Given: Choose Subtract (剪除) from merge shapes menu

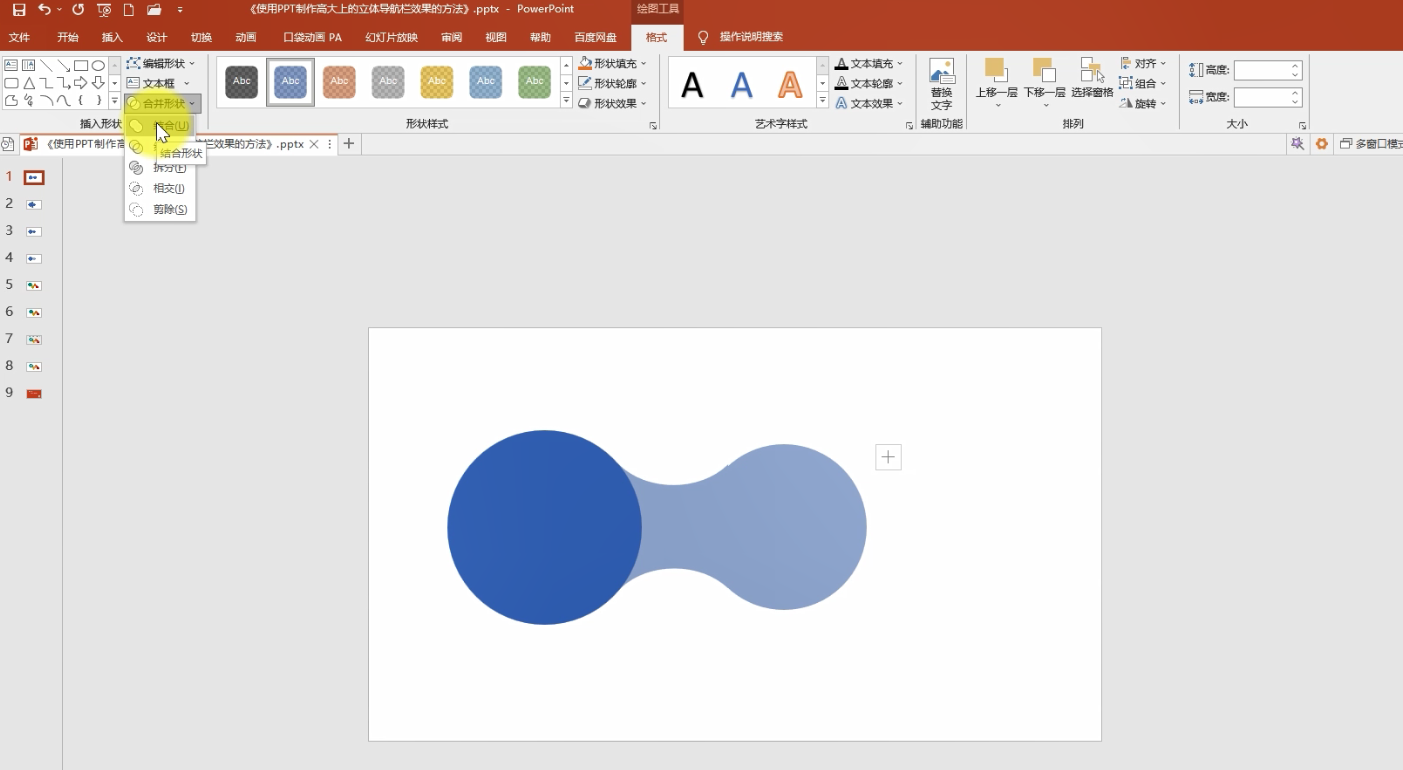Looking at the screenshot, I should (167, 210).
